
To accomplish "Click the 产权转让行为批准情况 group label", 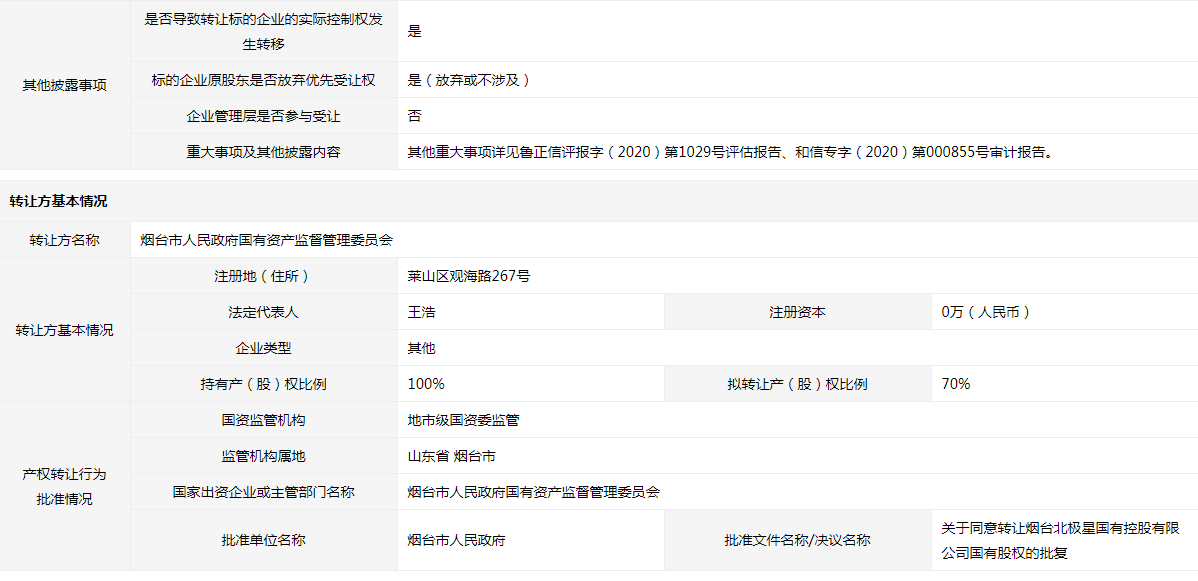I will click(65, 487).
